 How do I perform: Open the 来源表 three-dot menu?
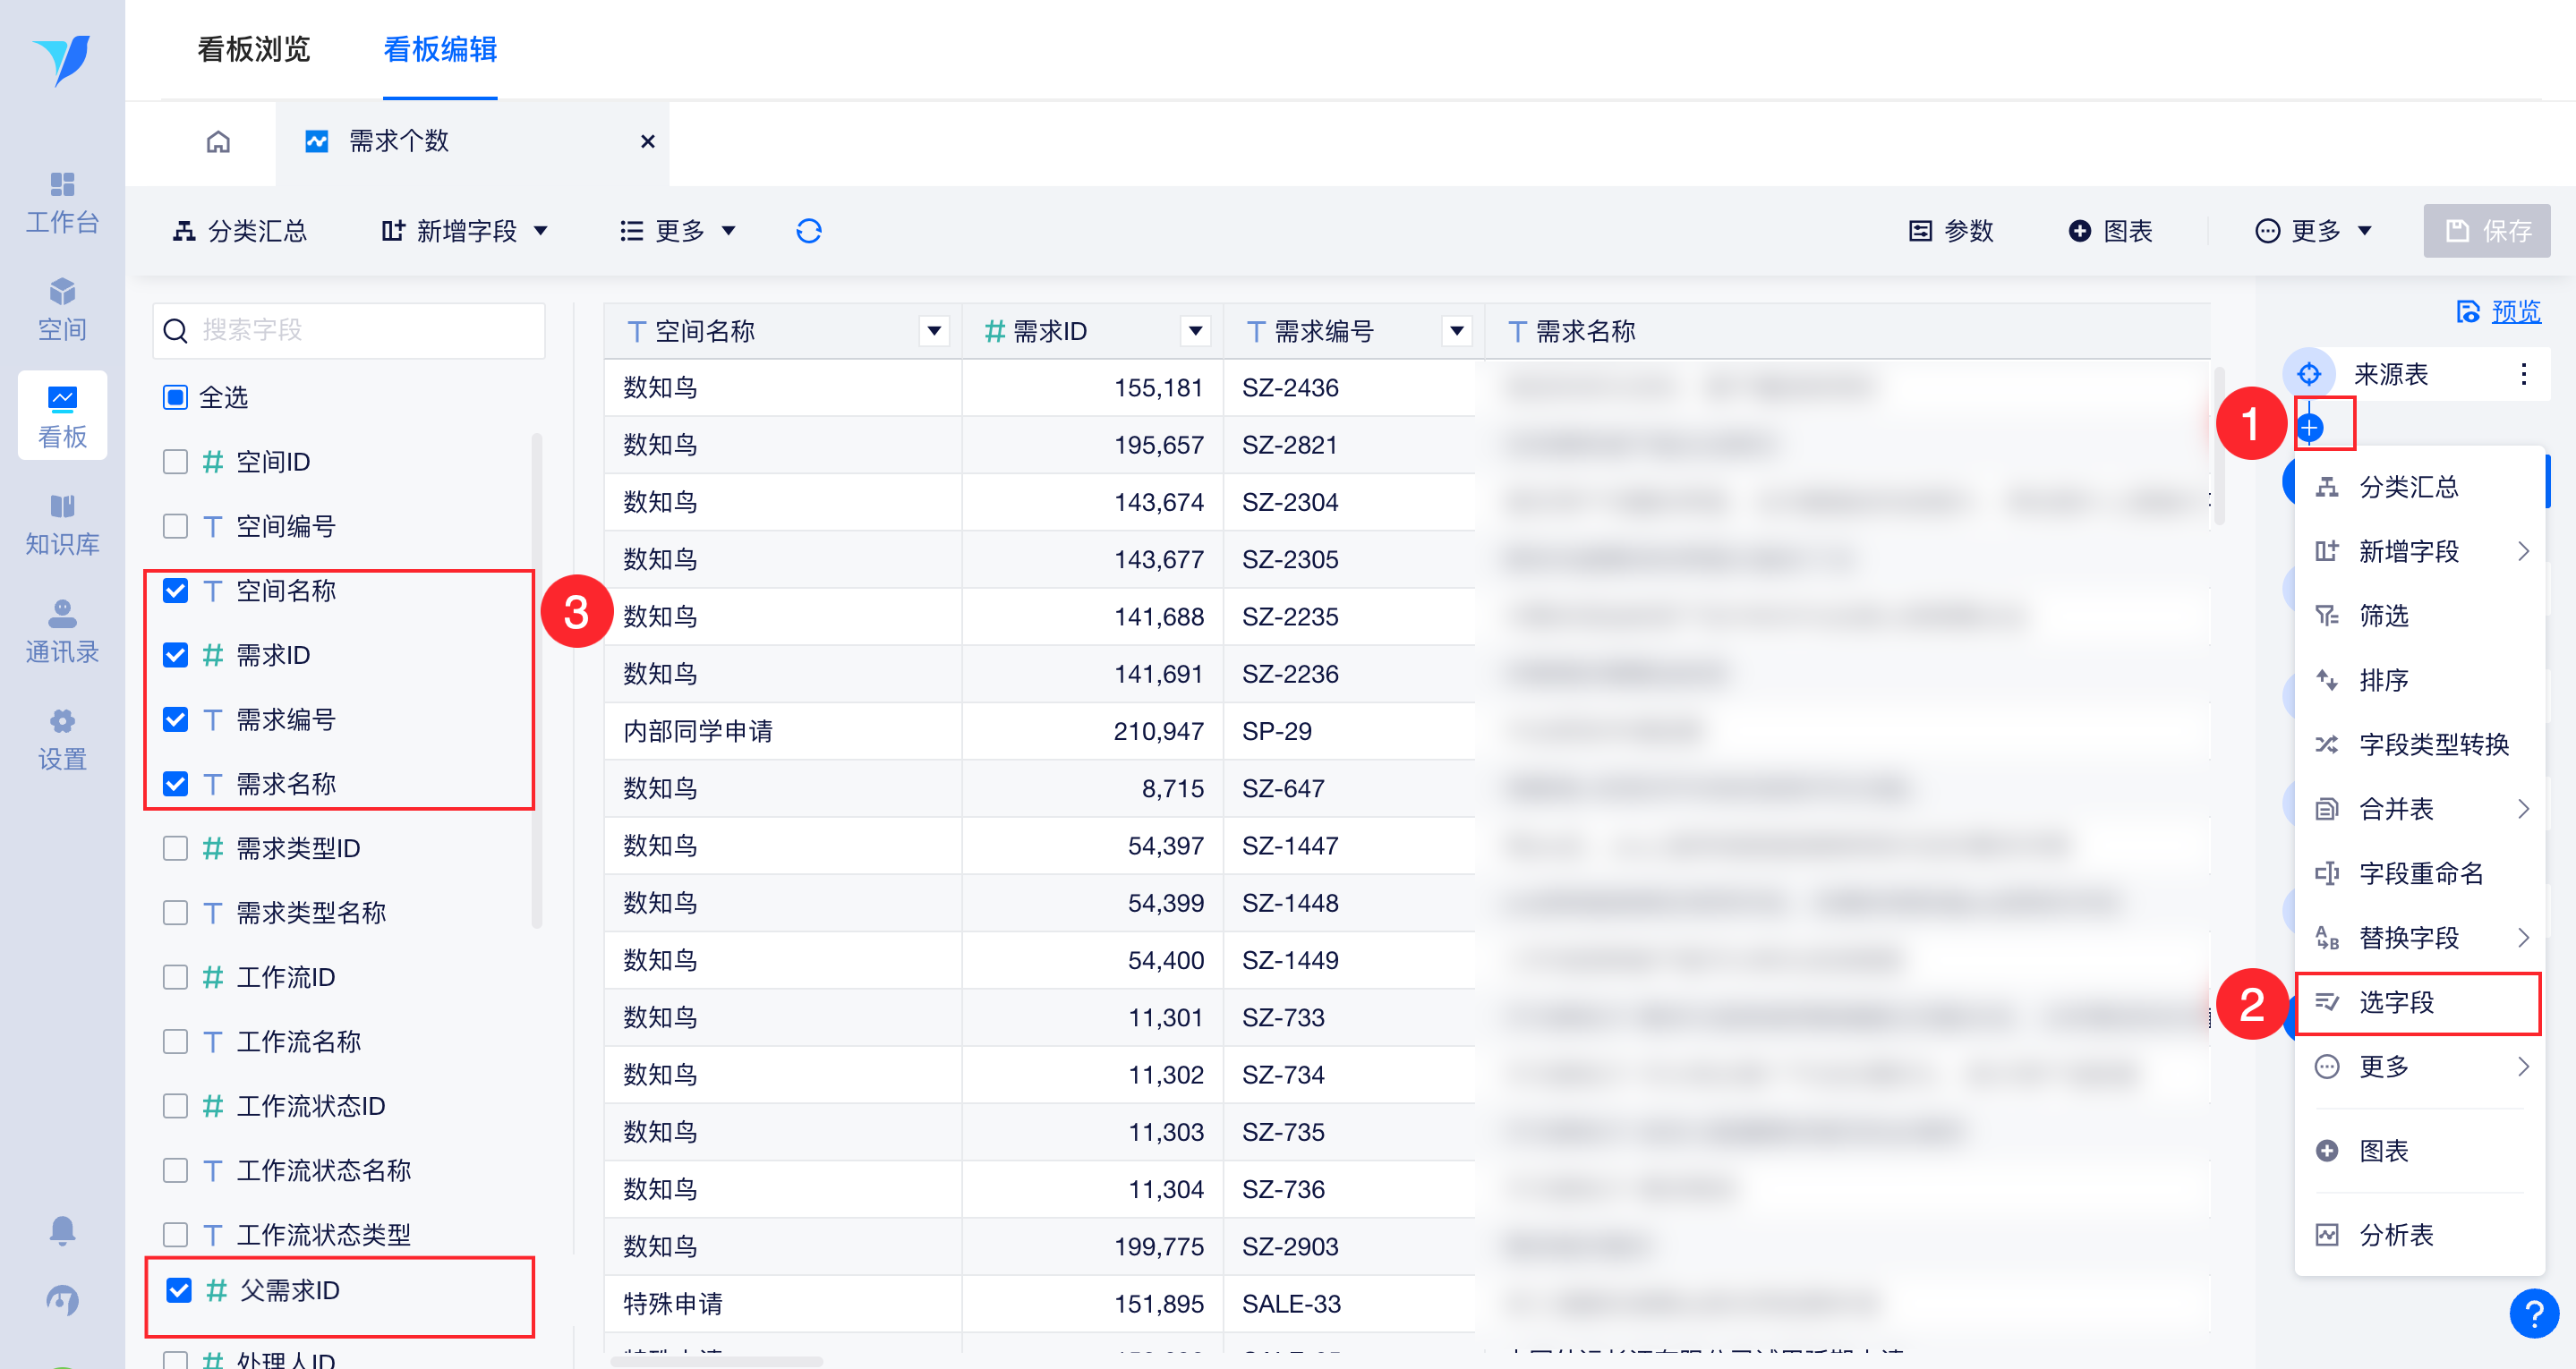point(2523,374)
